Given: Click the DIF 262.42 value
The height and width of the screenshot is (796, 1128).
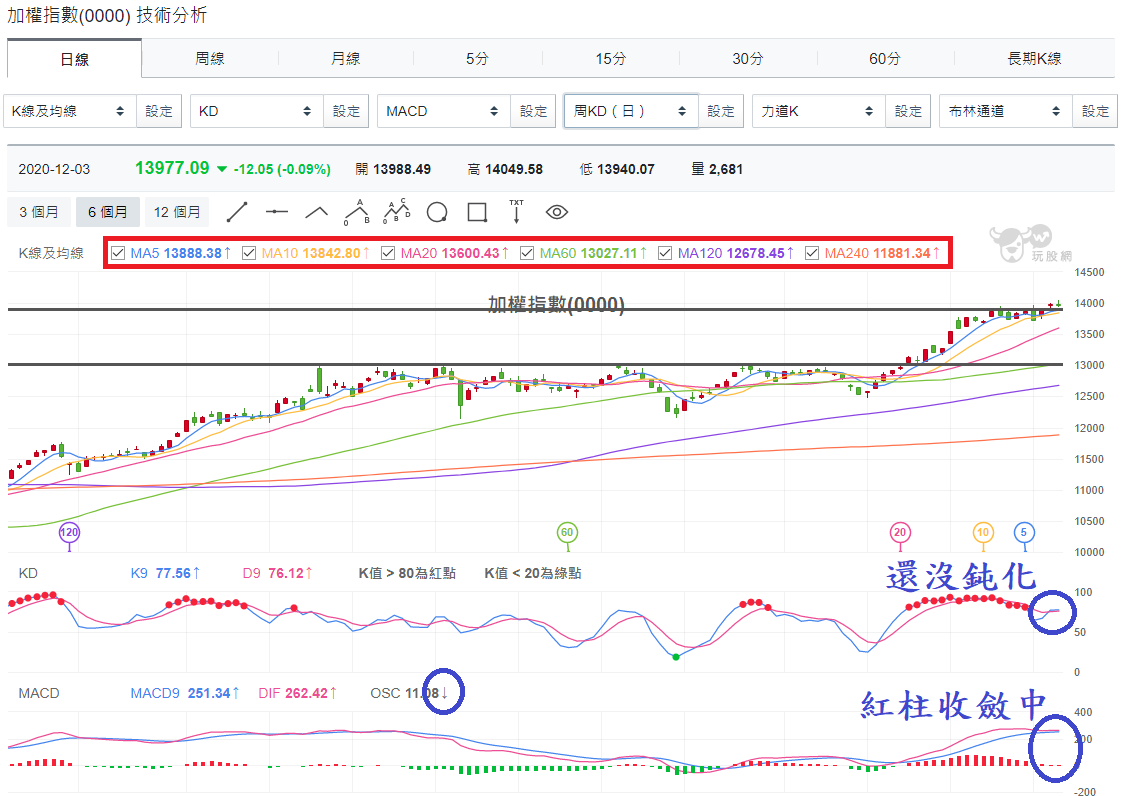Looking at the screenshot, I should 298,693.
